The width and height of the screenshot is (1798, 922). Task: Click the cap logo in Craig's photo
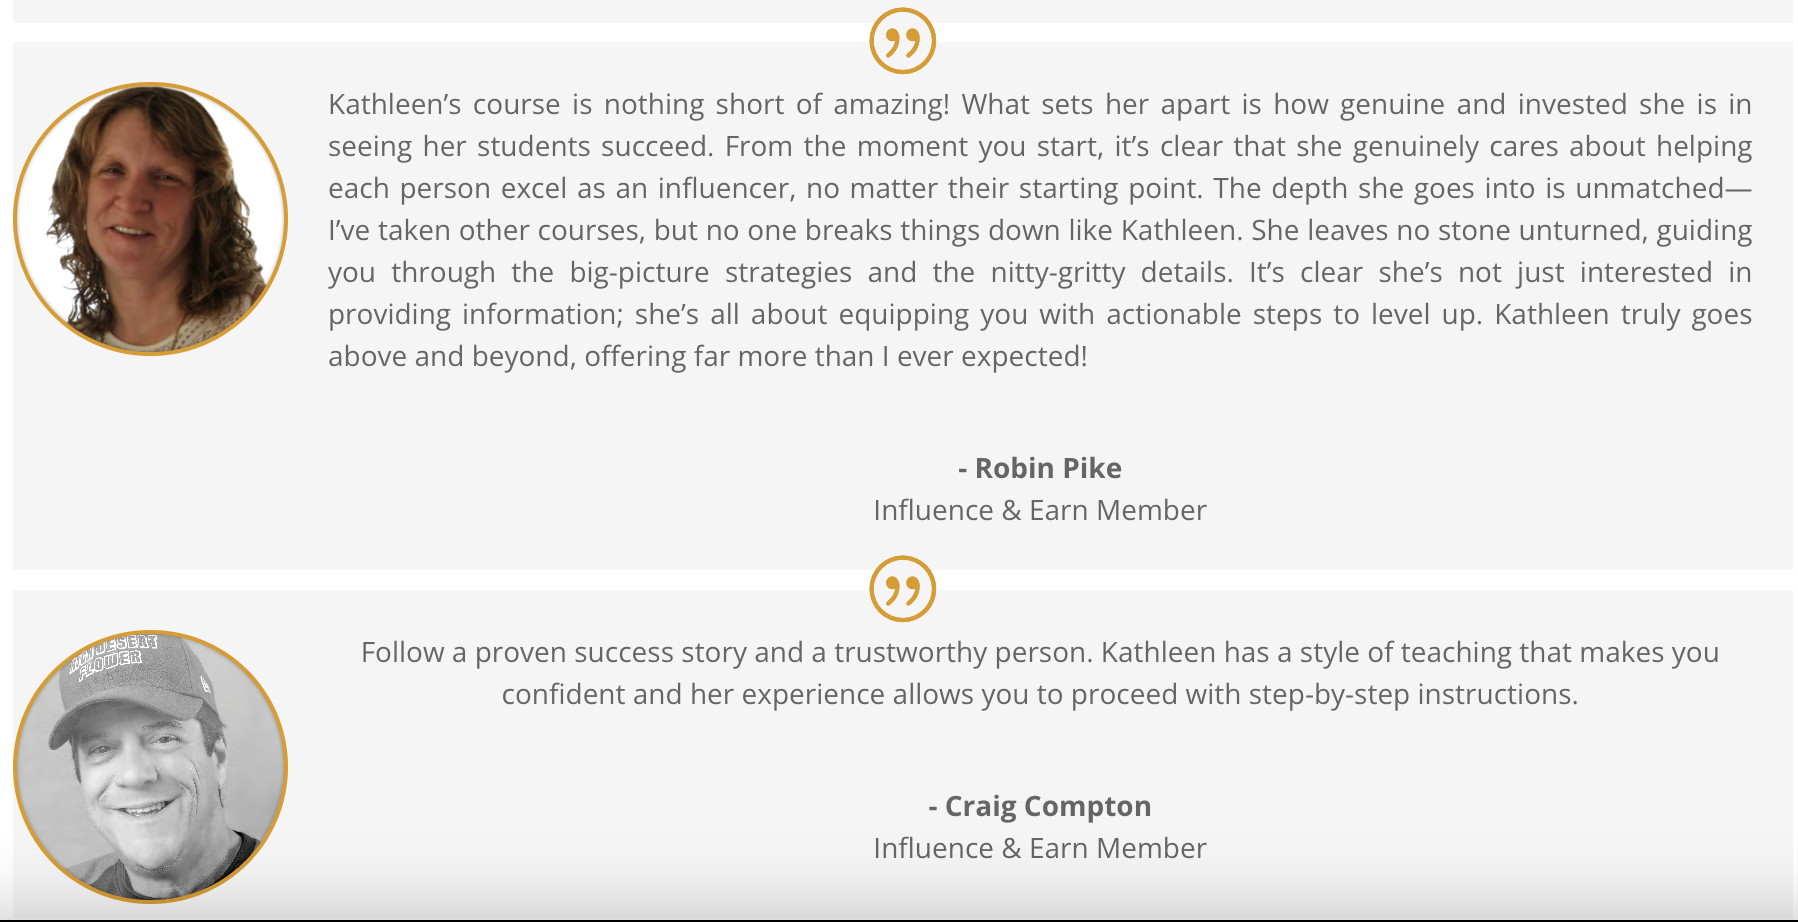pyautogui.click(x=112, y=653)
